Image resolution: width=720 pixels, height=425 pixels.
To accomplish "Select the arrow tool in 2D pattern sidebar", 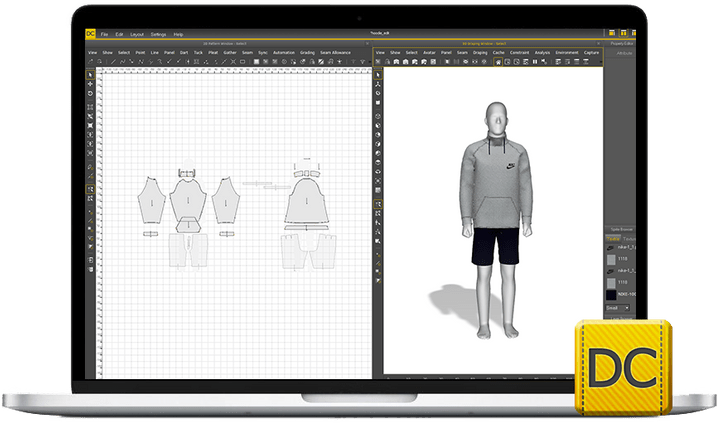I will click(x=90, y=74).
